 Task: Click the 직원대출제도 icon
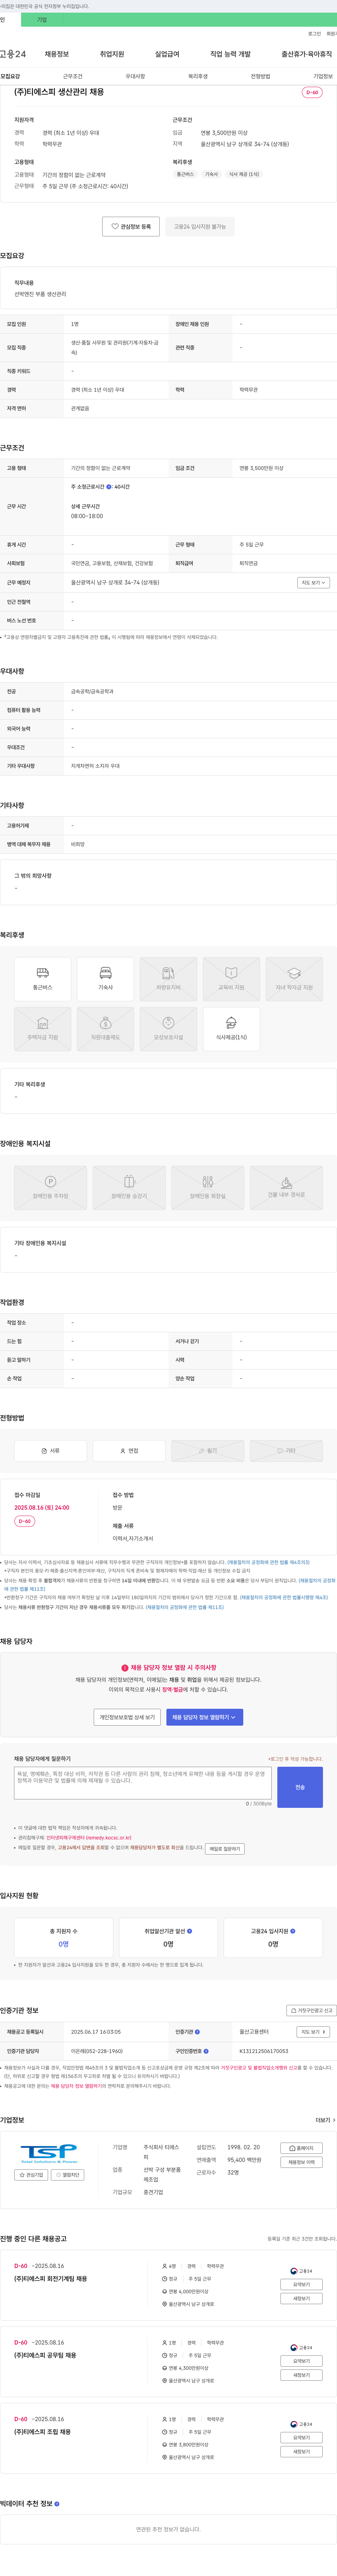(105, 1029)
